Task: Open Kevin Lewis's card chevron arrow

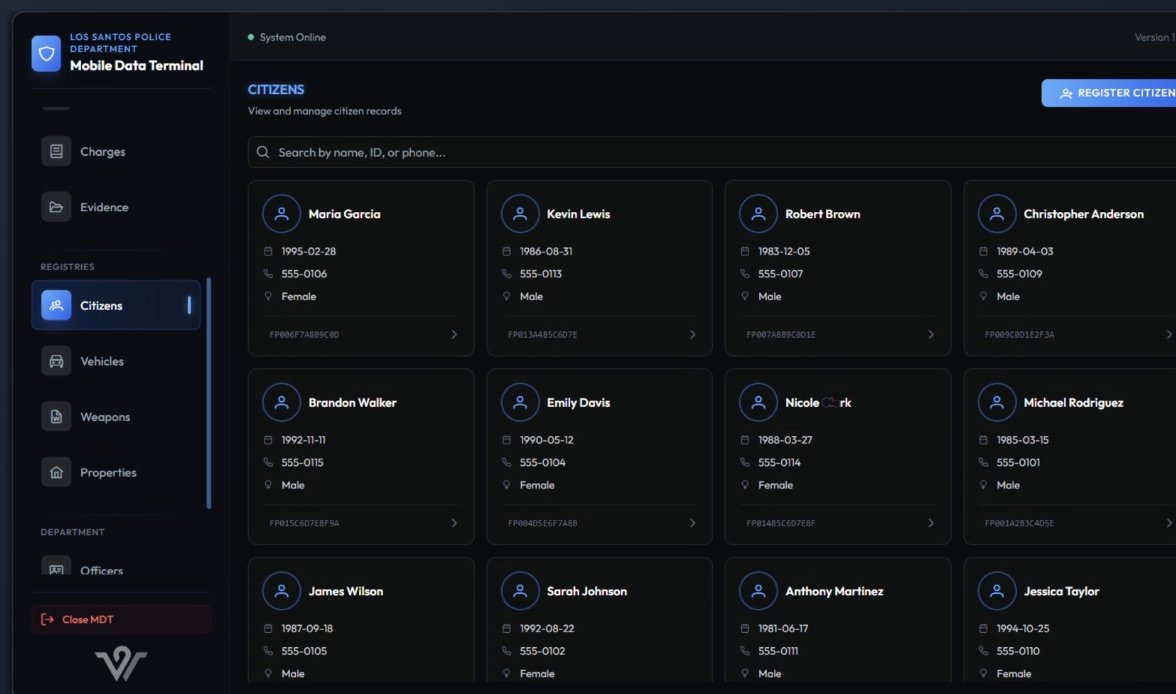Action: click(692, 335)
